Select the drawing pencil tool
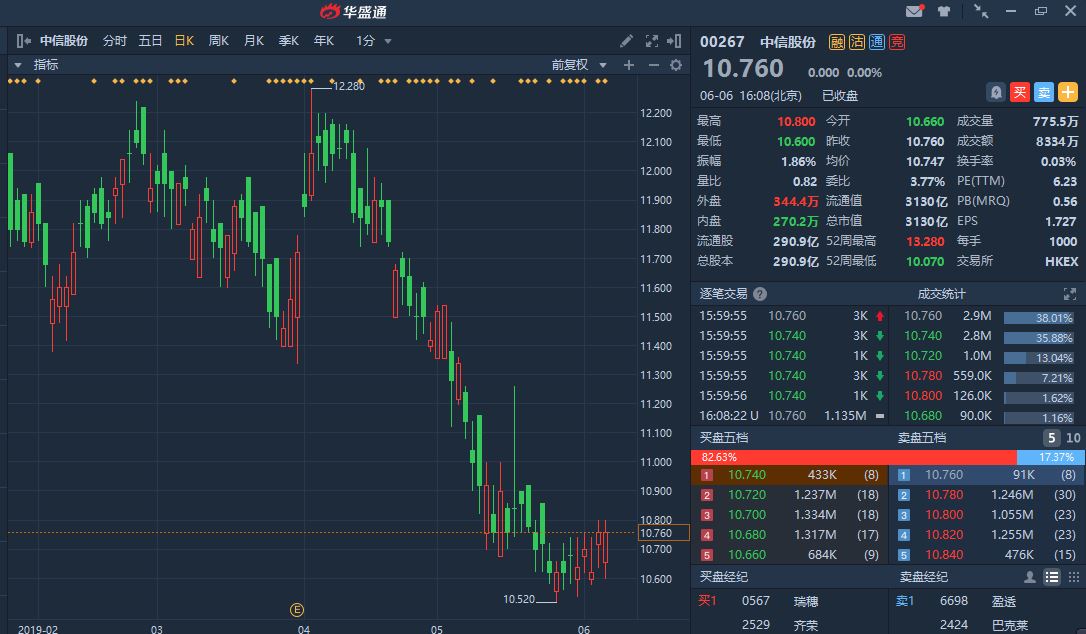Image resolution: width=1086 pixels, height=634 pixels. pos(626,41)
